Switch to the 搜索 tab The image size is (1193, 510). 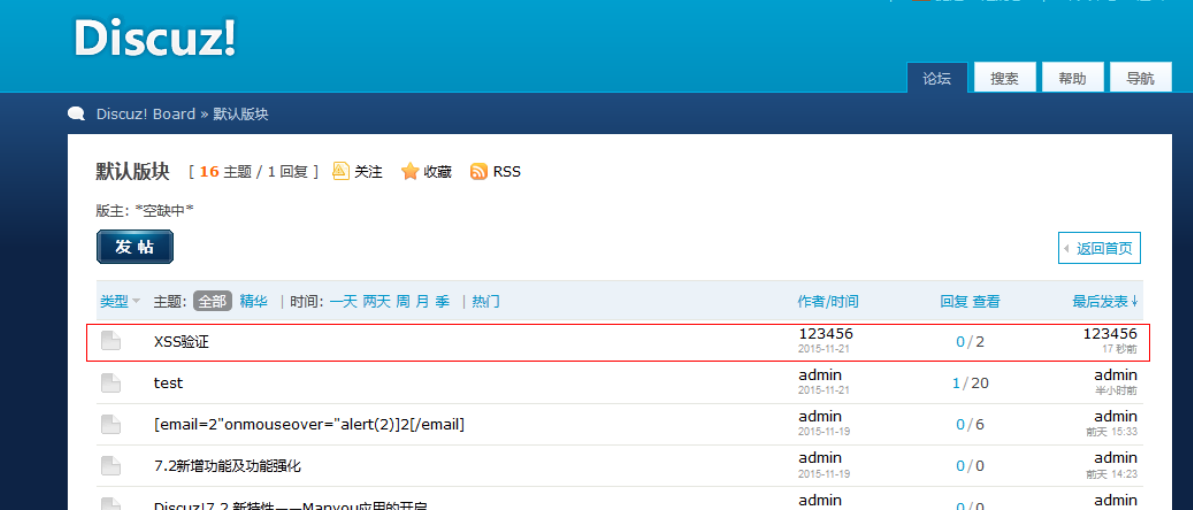click(x=1004, y=78)
